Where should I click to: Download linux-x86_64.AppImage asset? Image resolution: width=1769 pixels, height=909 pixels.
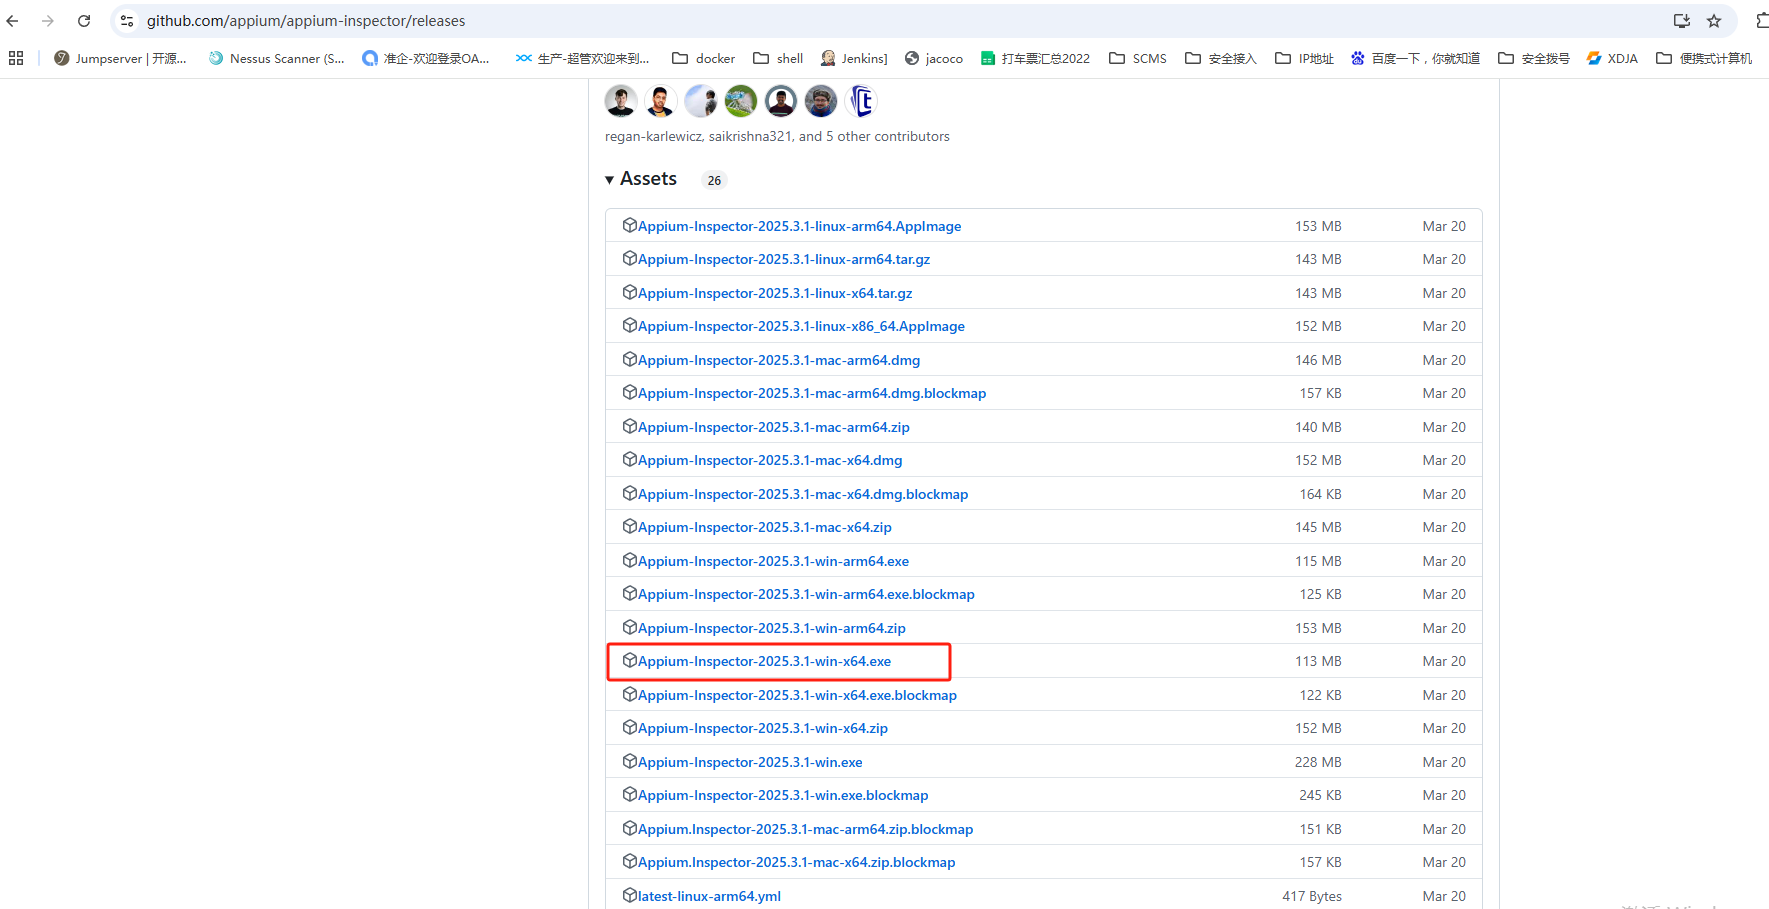point(801,326)
